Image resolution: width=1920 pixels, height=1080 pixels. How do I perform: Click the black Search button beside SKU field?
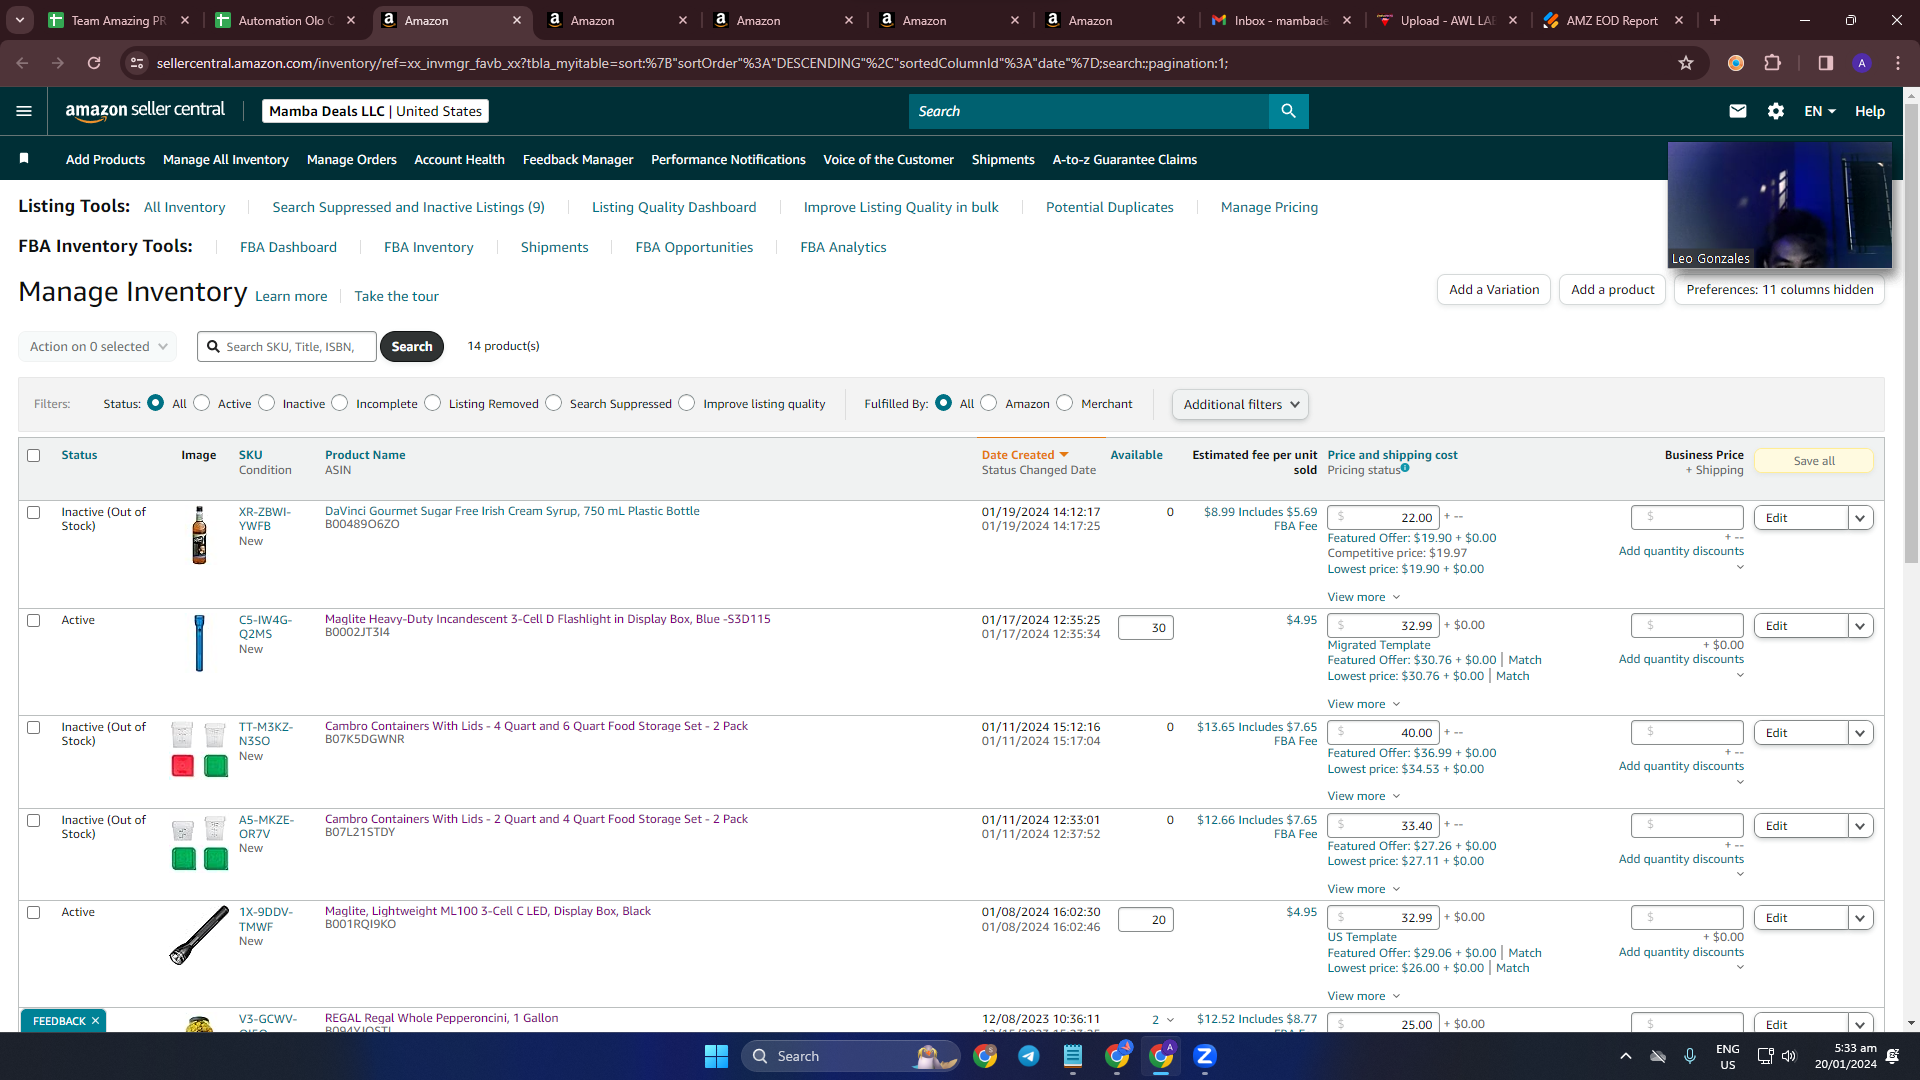[x=412, y=347]
